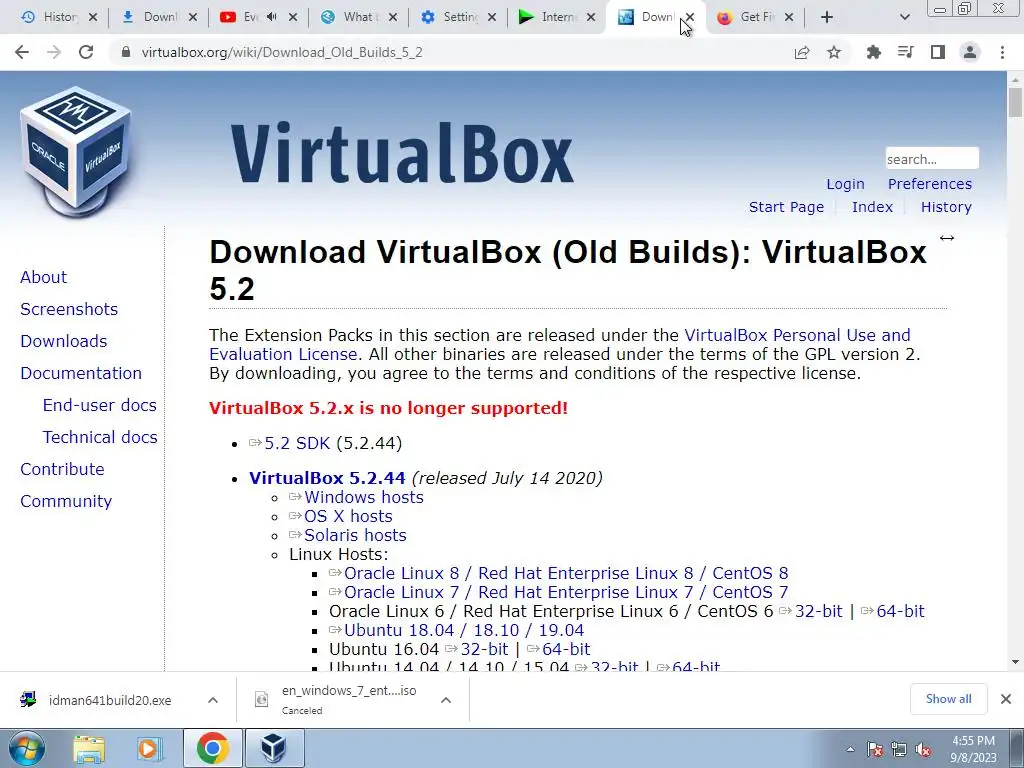
Task: Open the wiki History link
Action: pos(946,207)
